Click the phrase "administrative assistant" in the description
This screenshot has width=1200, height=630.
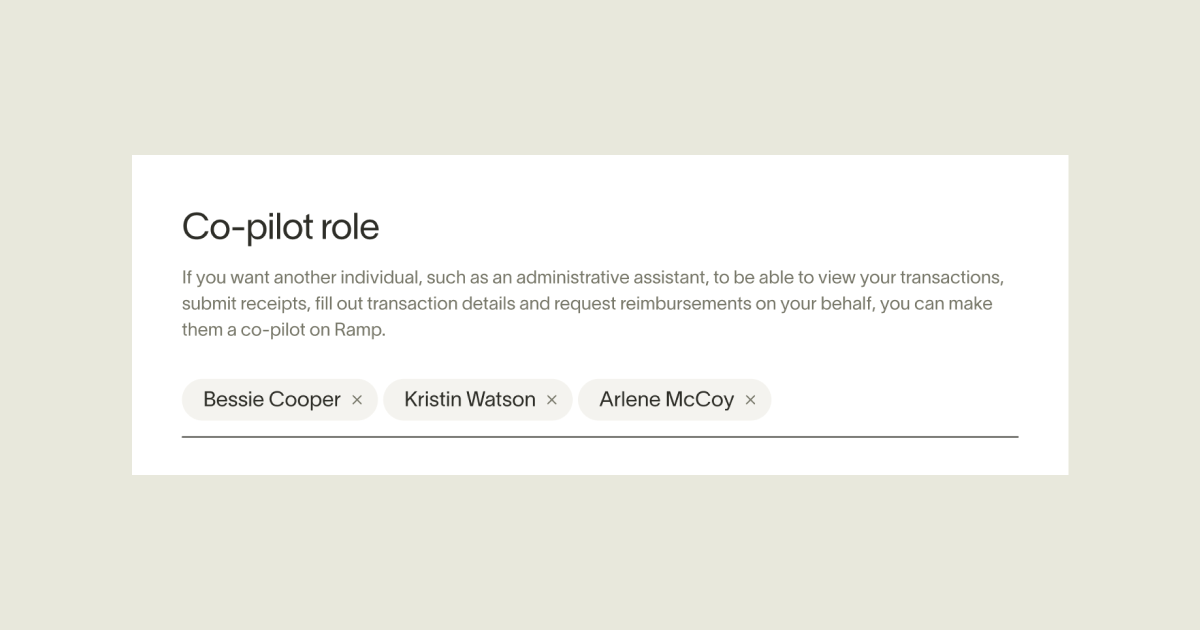click(612, 277)
